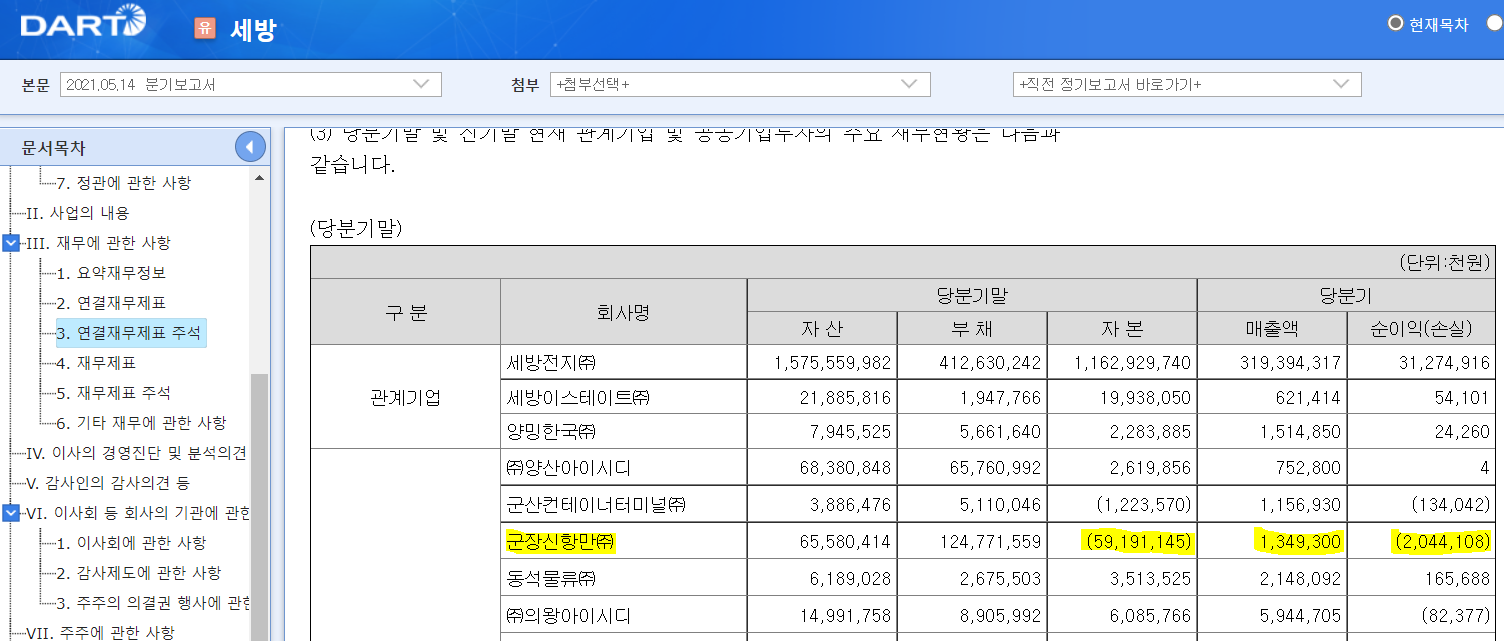Click the (당분기말) caption above the table

point(356,228)
